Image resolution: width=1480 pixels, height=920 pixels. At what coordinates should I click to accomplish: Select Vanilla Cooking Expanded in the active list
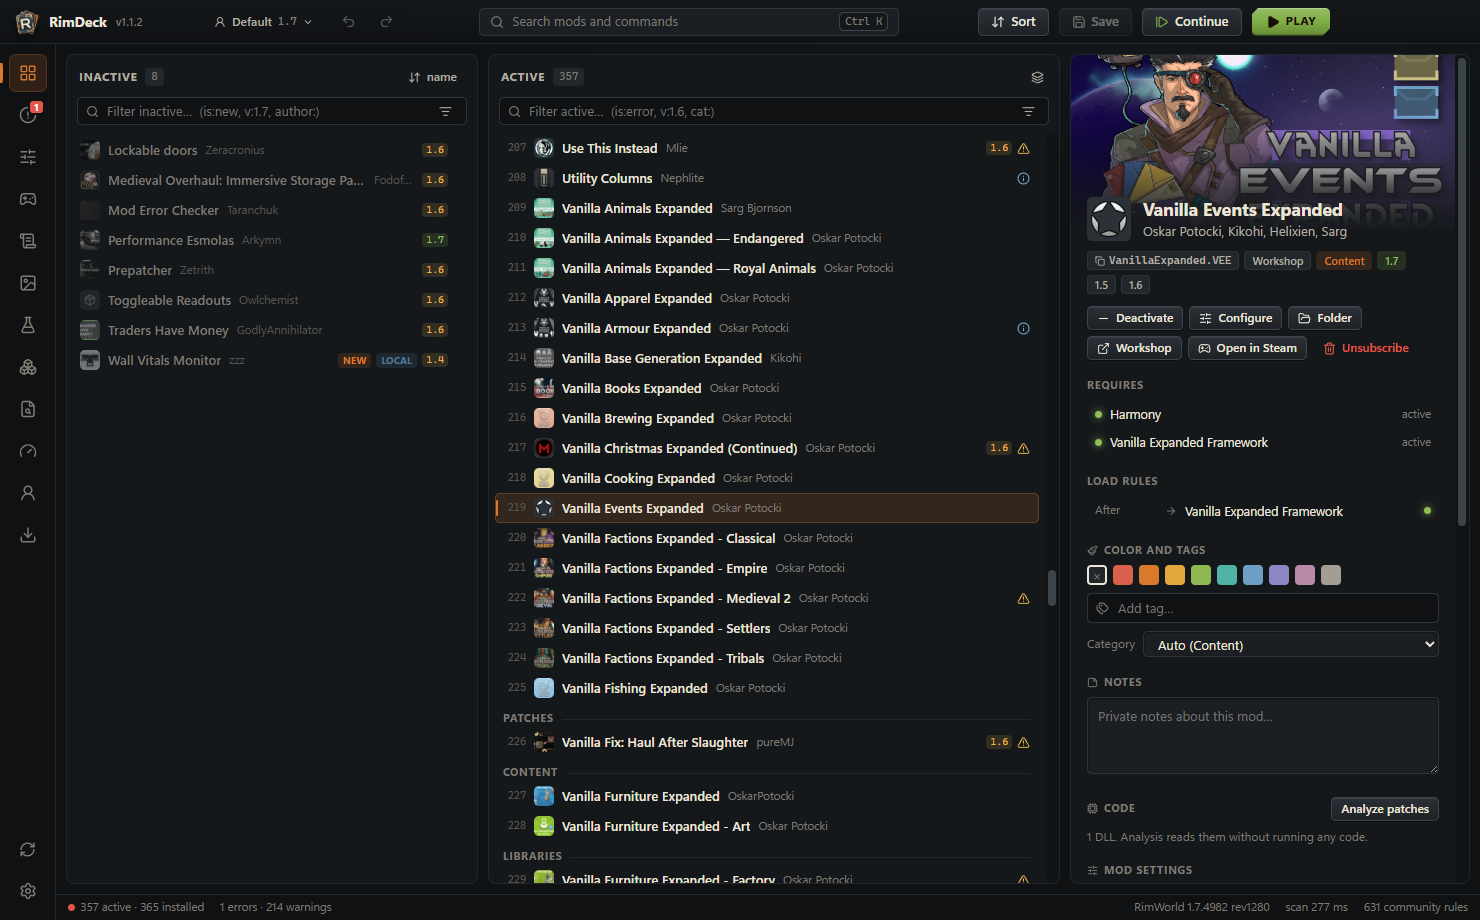[x=767, y=478]
